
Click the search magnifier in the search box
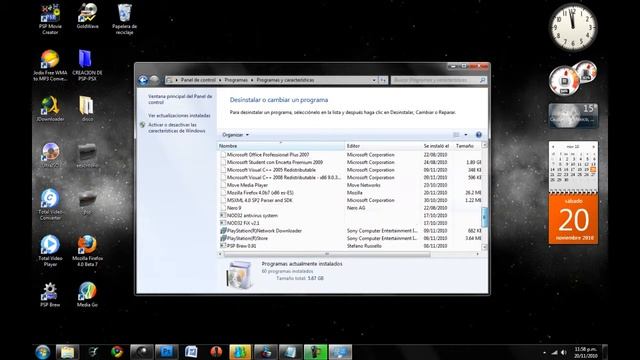click(482, 80)
